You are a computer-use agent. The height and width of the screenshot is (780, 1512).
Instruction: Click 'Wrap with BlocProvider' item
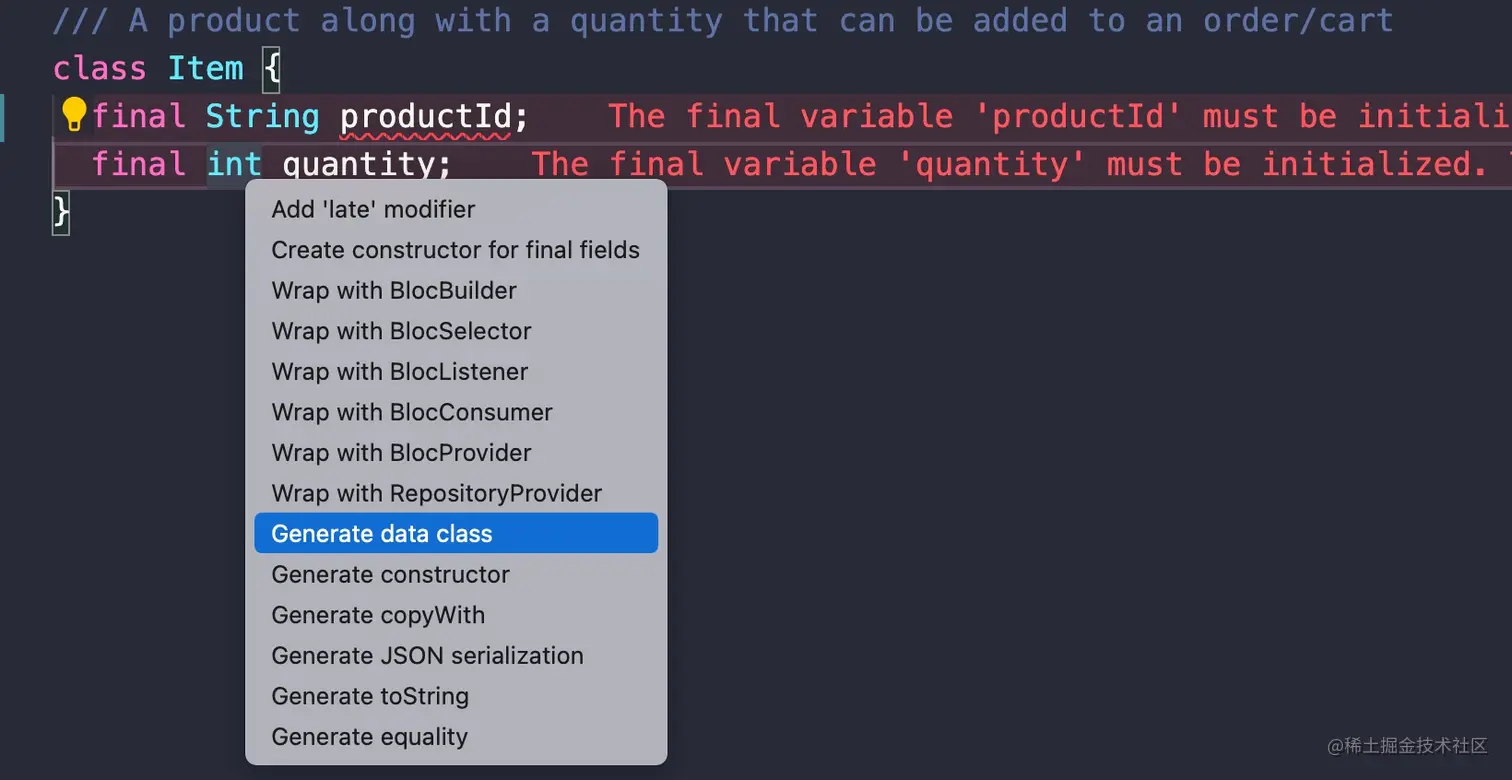pos(401,453)
